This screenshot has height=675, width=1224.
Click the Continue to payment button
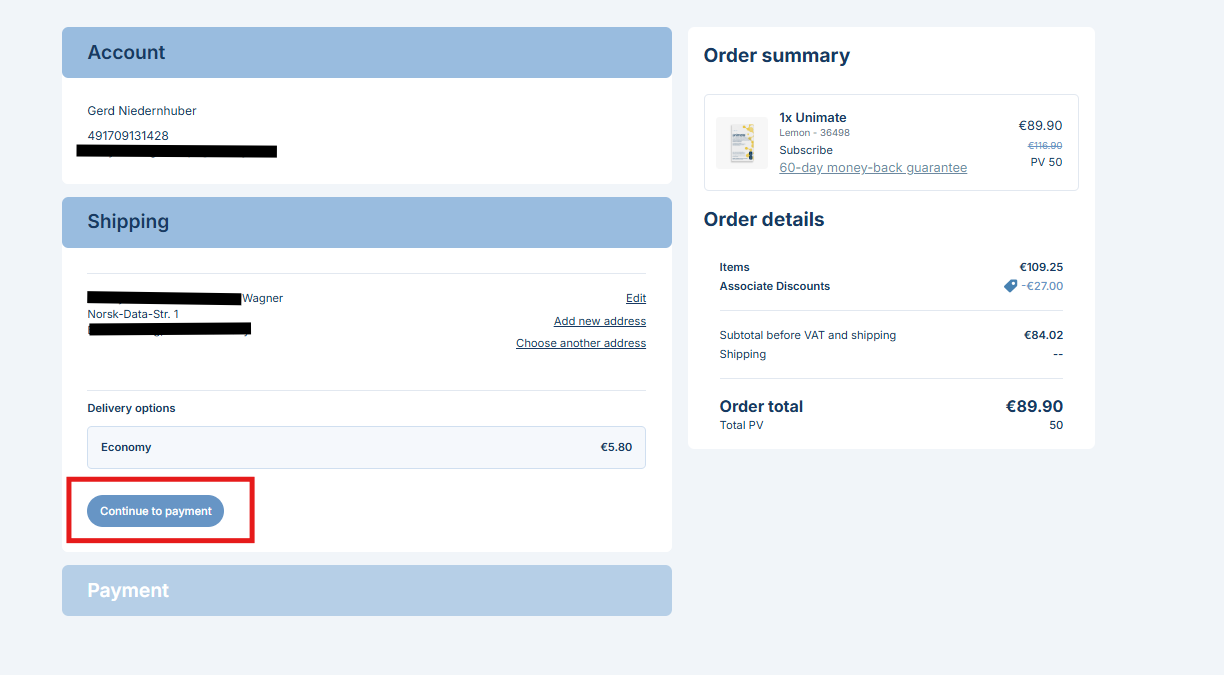[156, 511]
